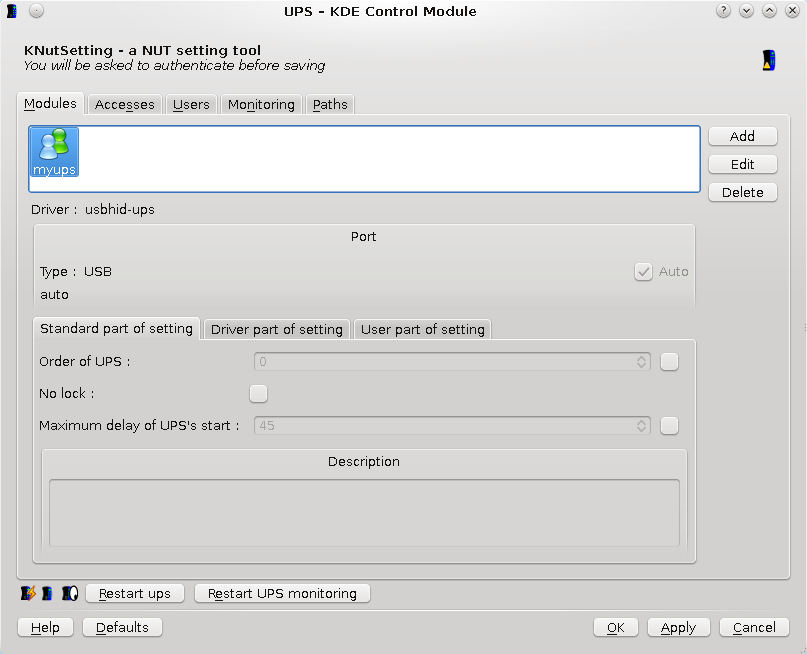Click the middle UPS tower icon at bottom
The height and width of the screenshot is (654, 807).
coord(47,593)
